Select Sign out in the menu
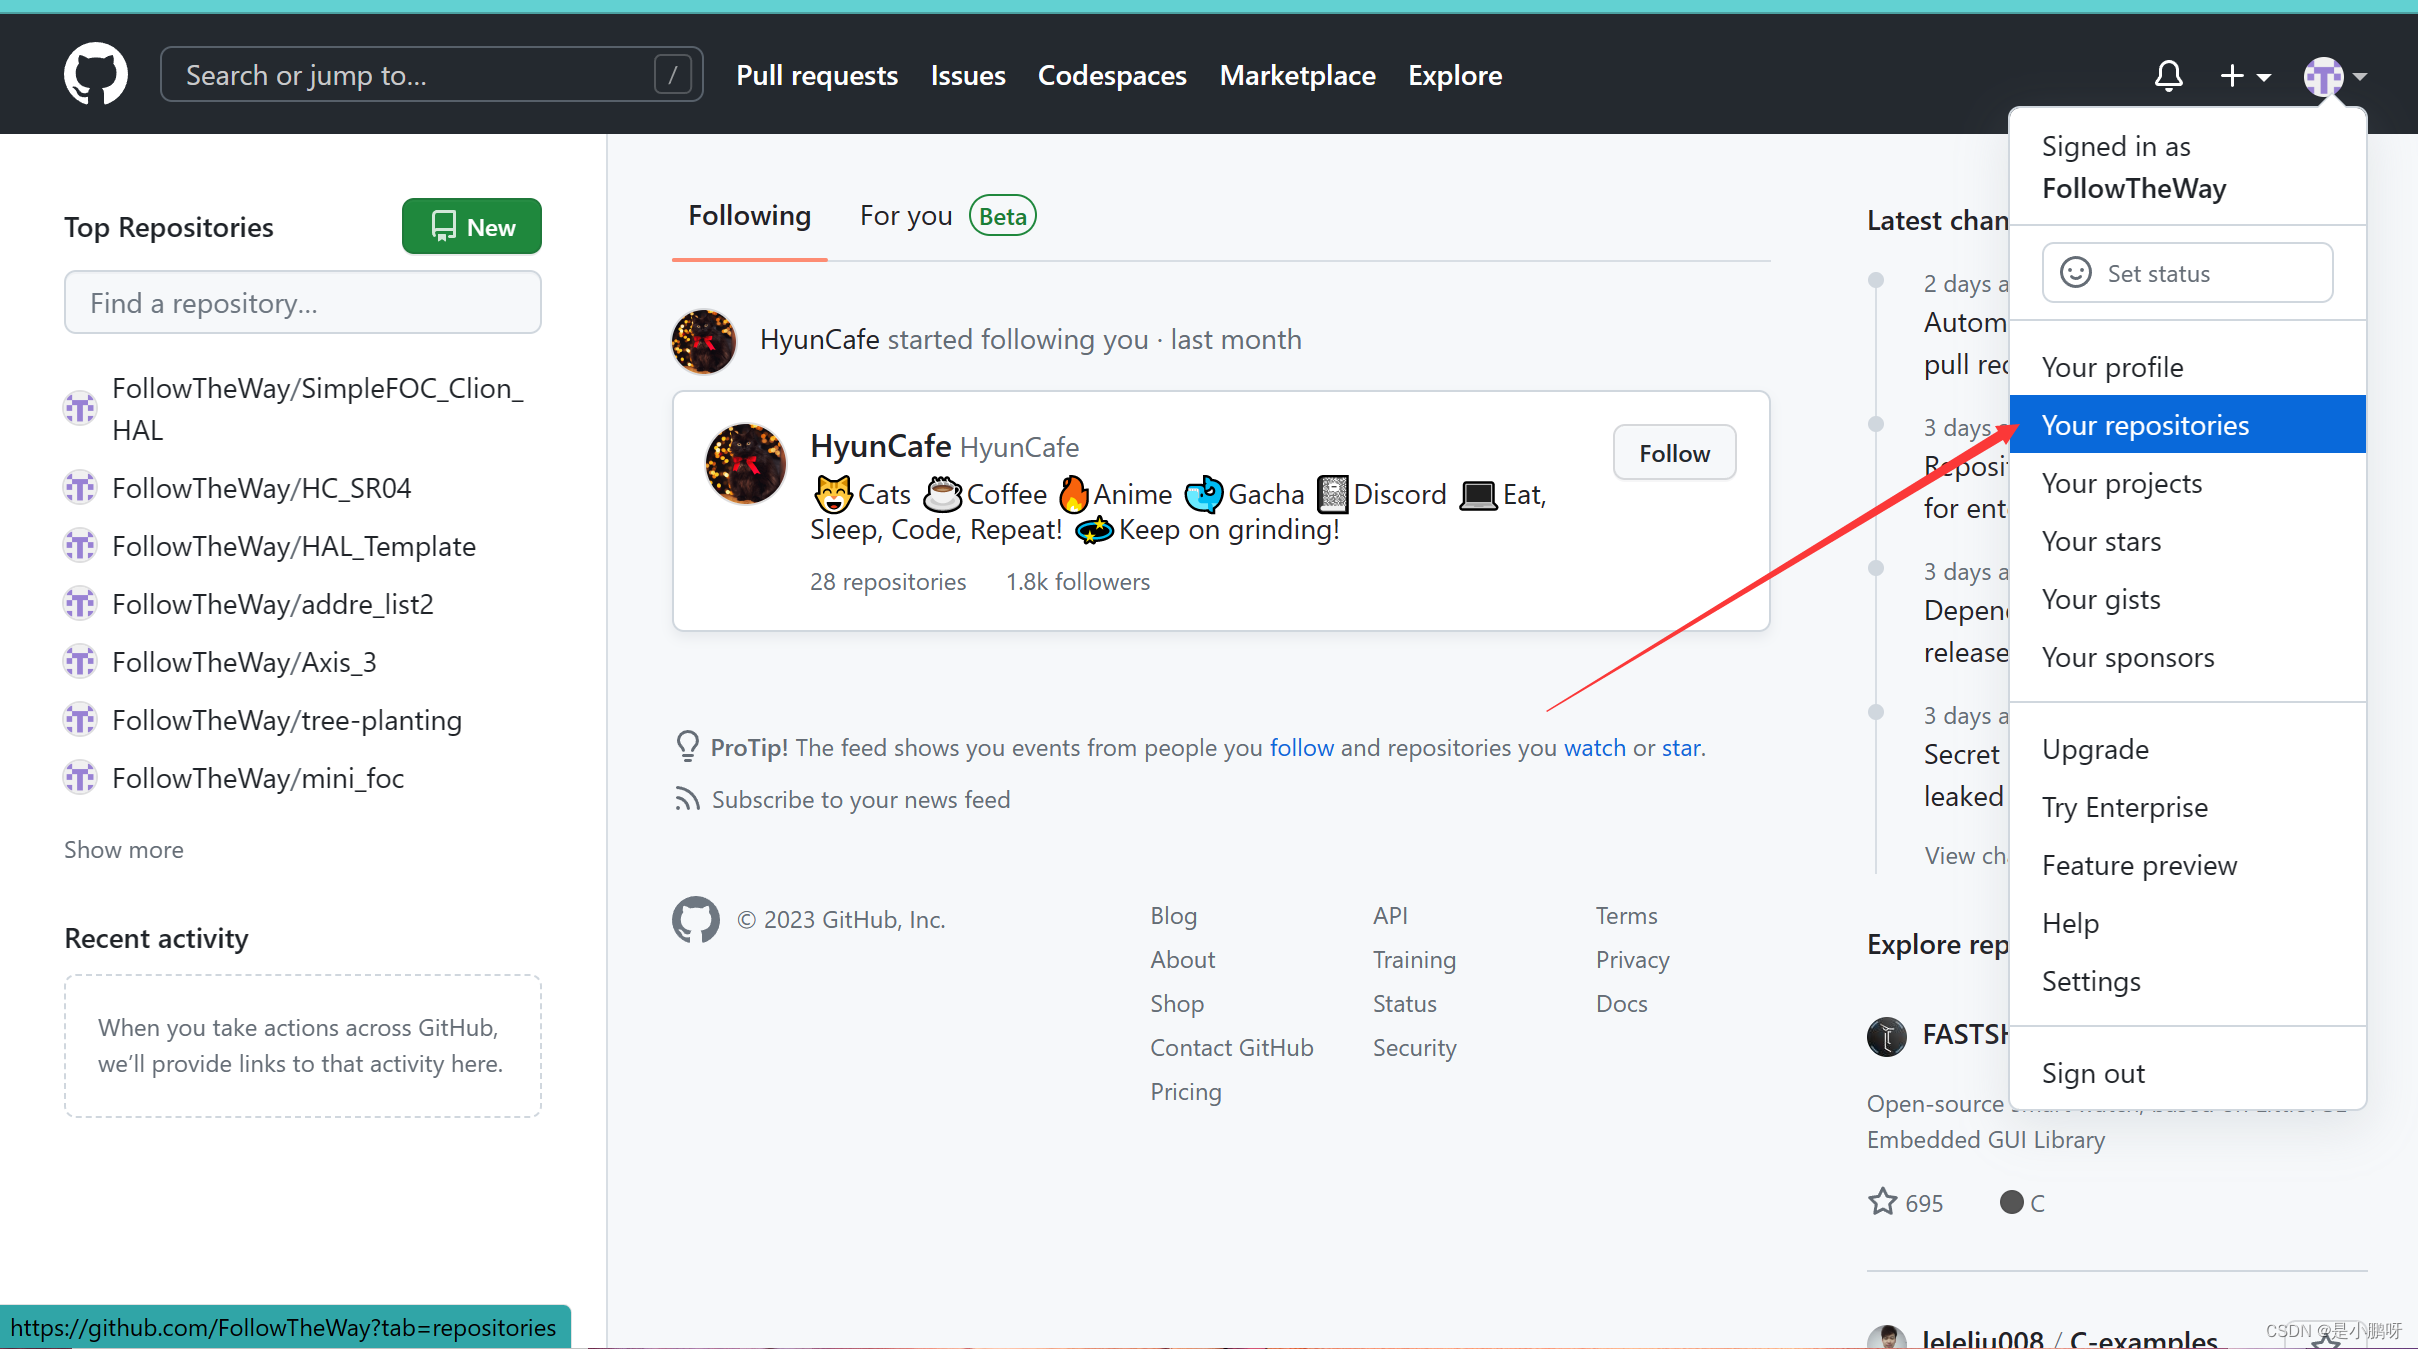The height and width of the screenshot is (1349, 2418). (2093, 1073)
